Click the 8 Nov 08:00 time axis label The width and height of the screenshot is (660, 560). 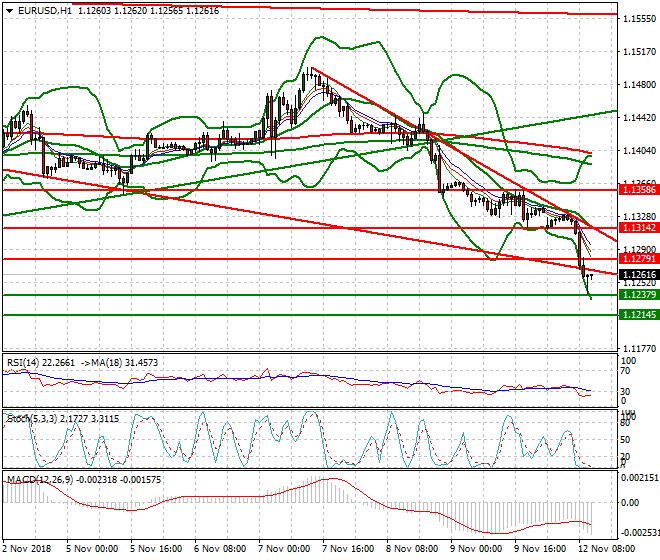(x=412, y=549)
